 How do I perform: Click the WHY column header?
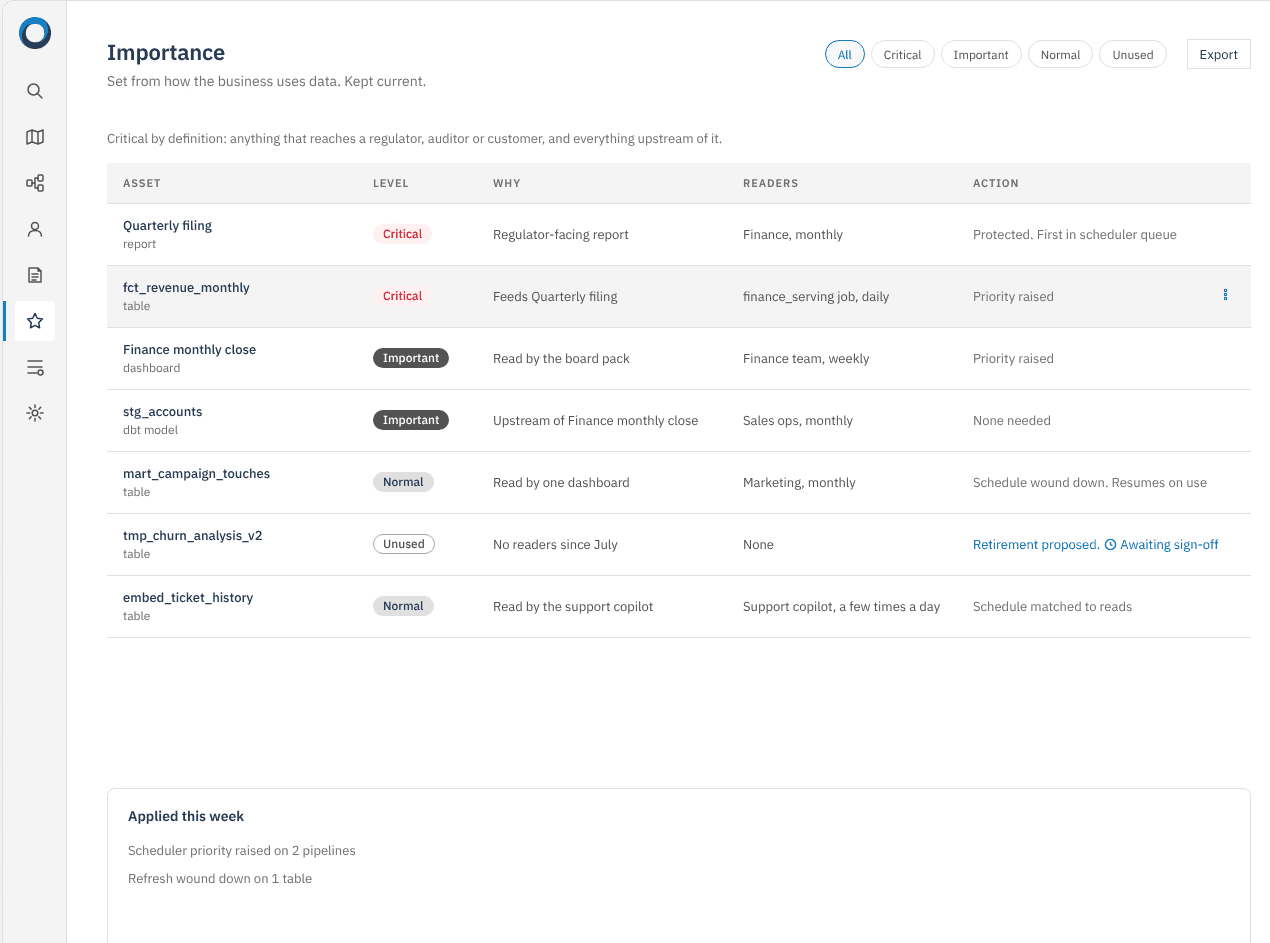tap(507, 184)
